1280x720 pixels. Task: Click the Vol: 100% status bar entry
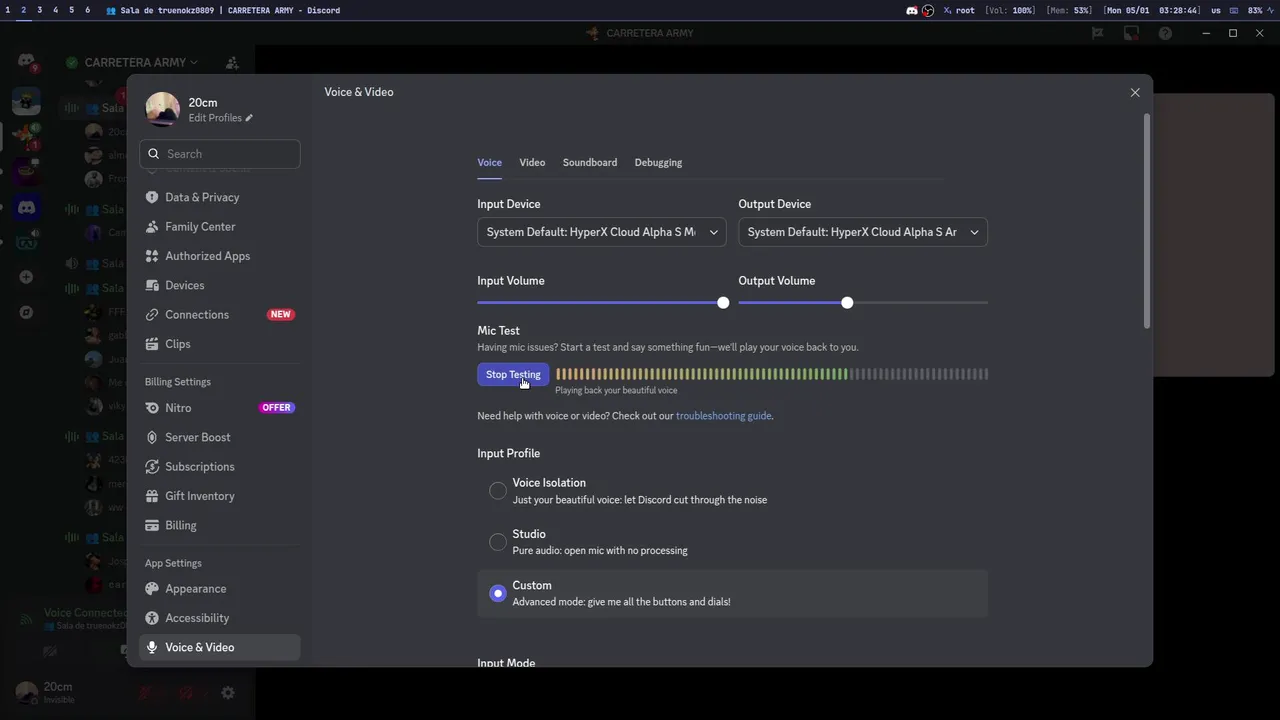(1009, 10)
